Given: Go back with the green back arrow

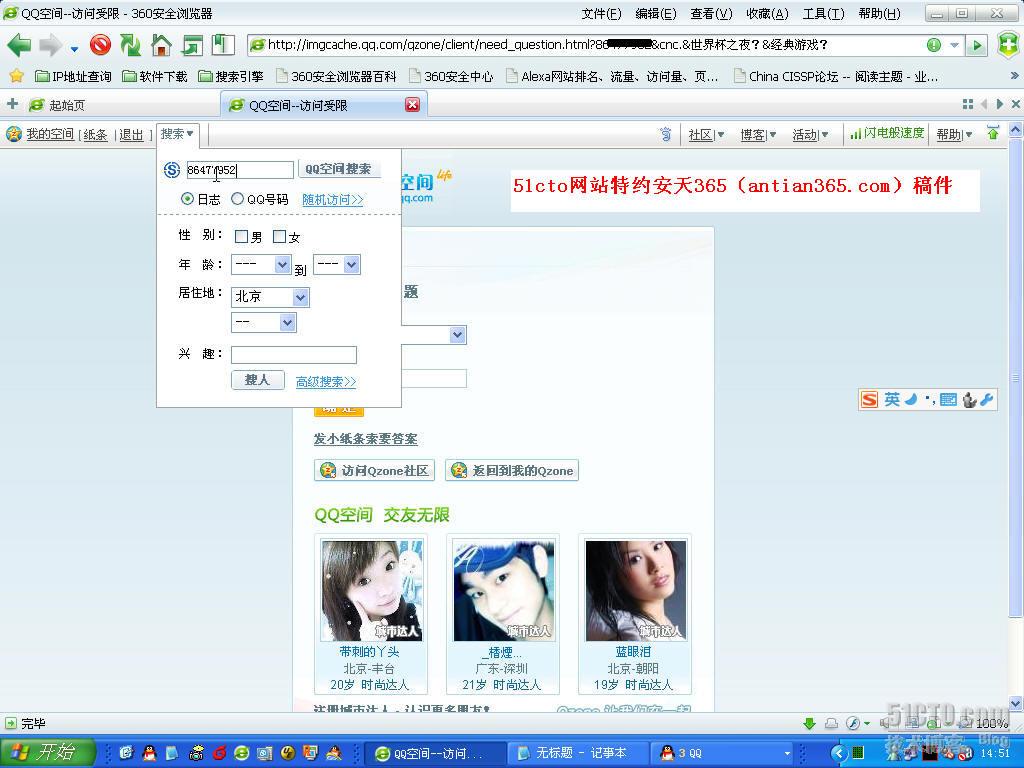Looking at the screenshot, I should coord(19,45).
